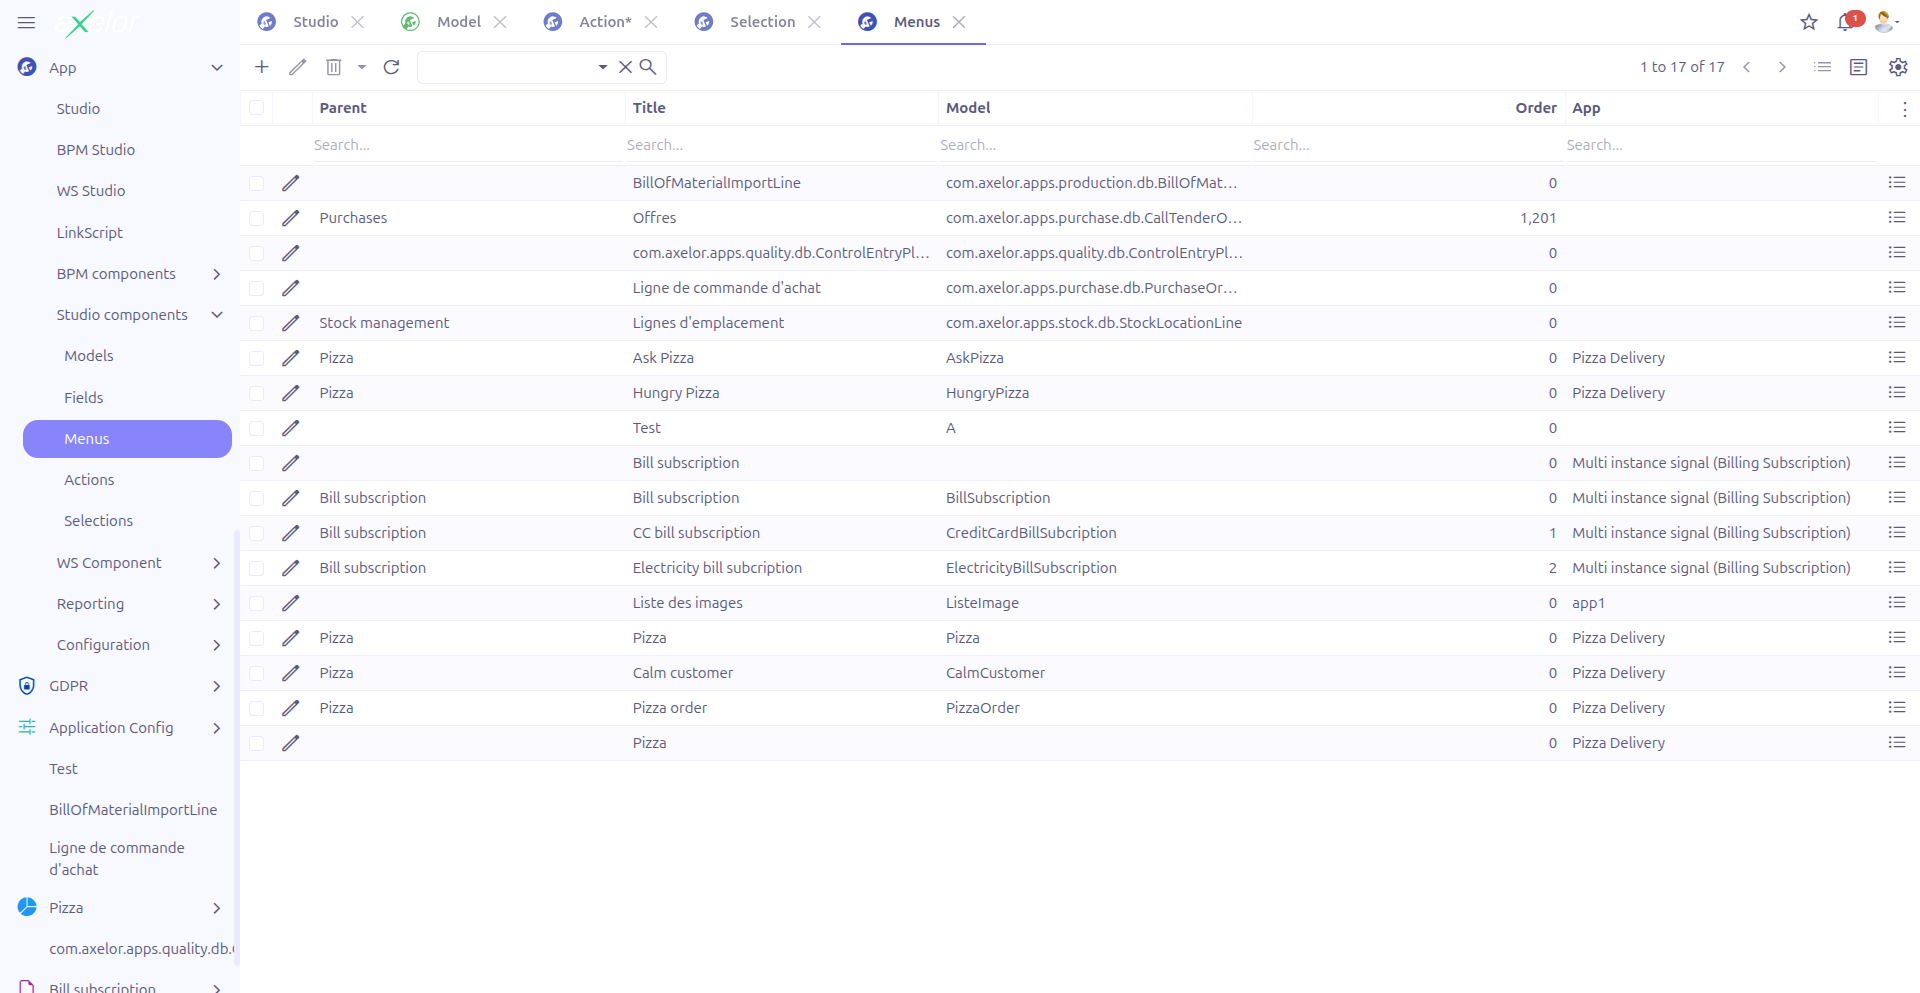This screenshot has height=993, width=1920.
Task: Delete records using the trash icon
Action: [333, 67]
